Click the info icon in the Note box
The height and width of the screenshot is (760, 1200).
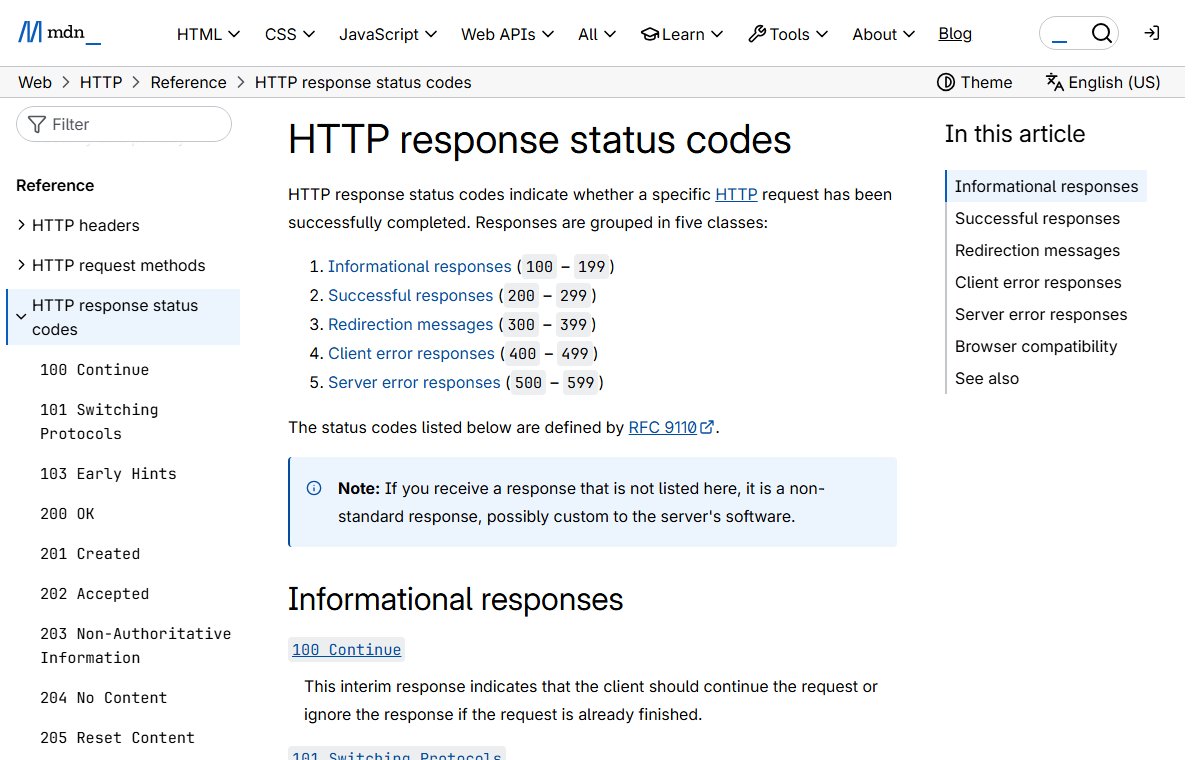tap(314, 488)
